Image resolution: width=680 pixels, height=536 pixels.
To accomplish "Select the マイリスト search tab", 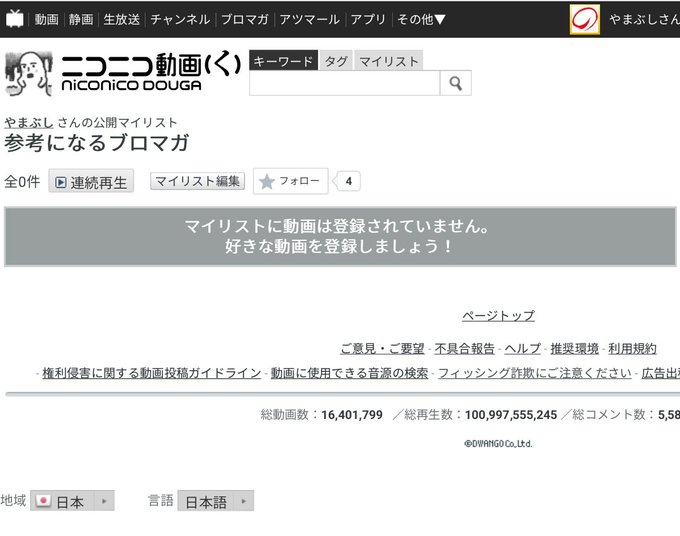I will [x=389, y=61].
